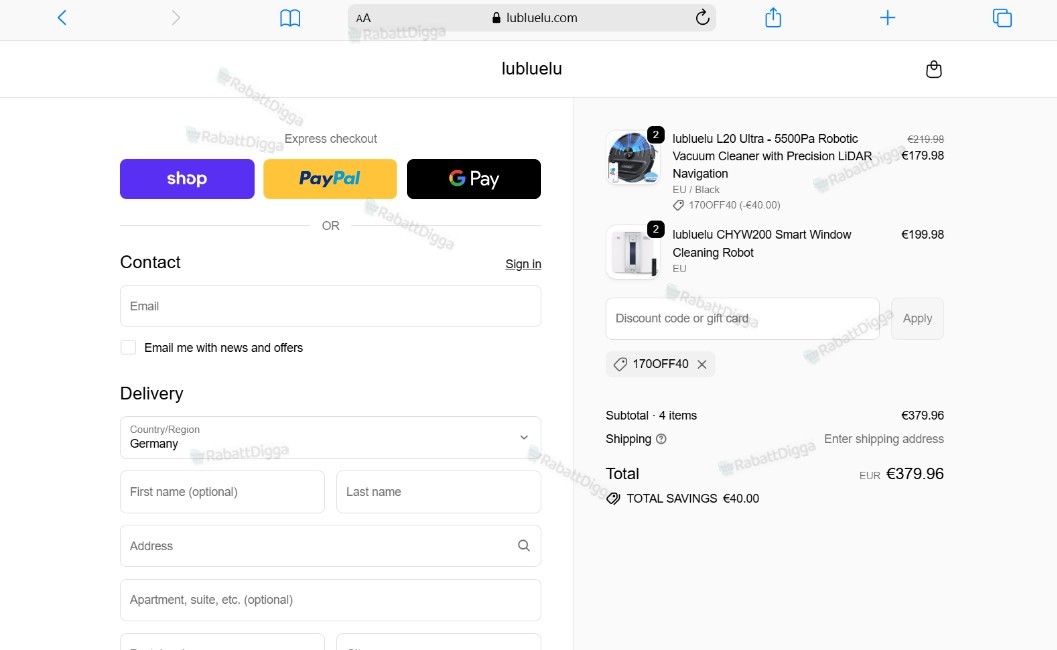This screenshot has height=650, width=1057.
Task: Remove the 170OFF40 discount code
Action: (702, 364)
